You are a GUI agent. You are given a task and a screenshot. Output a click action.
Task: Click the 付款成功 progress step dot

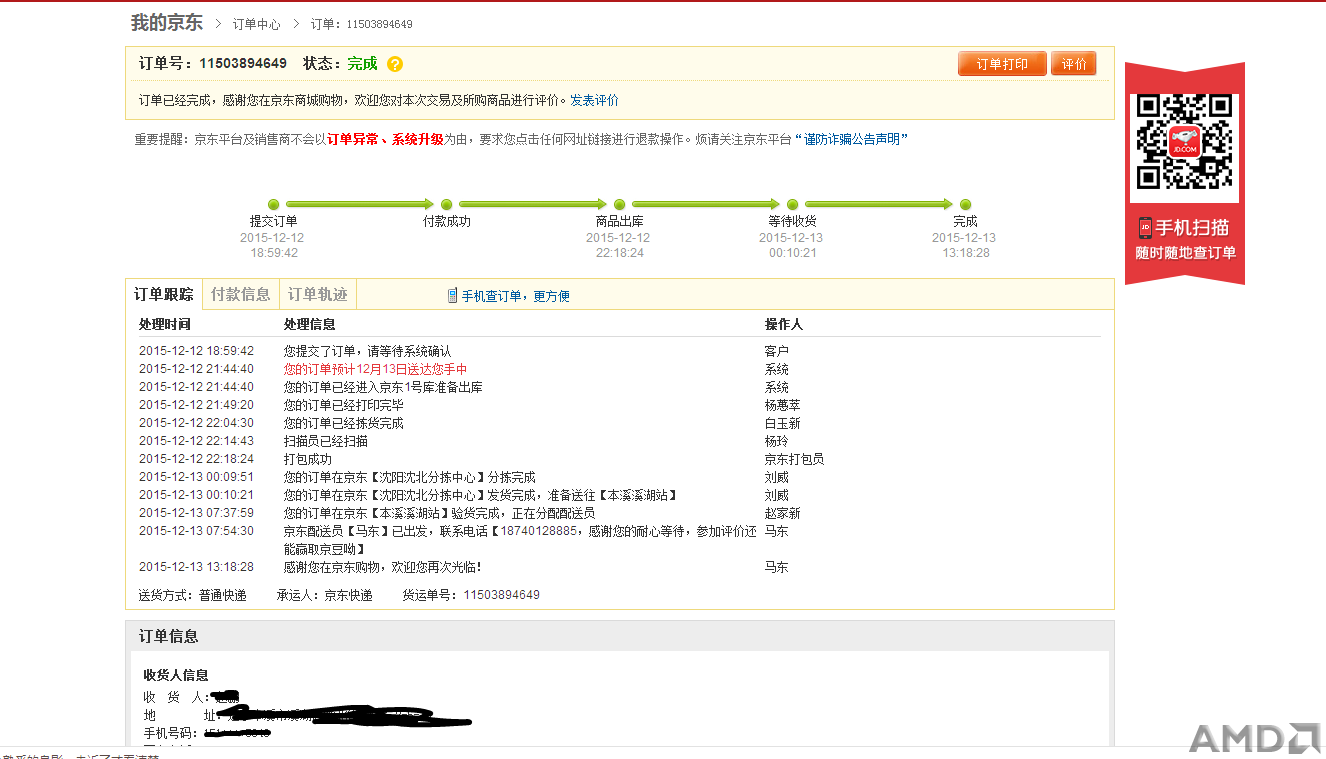(447, 205)
